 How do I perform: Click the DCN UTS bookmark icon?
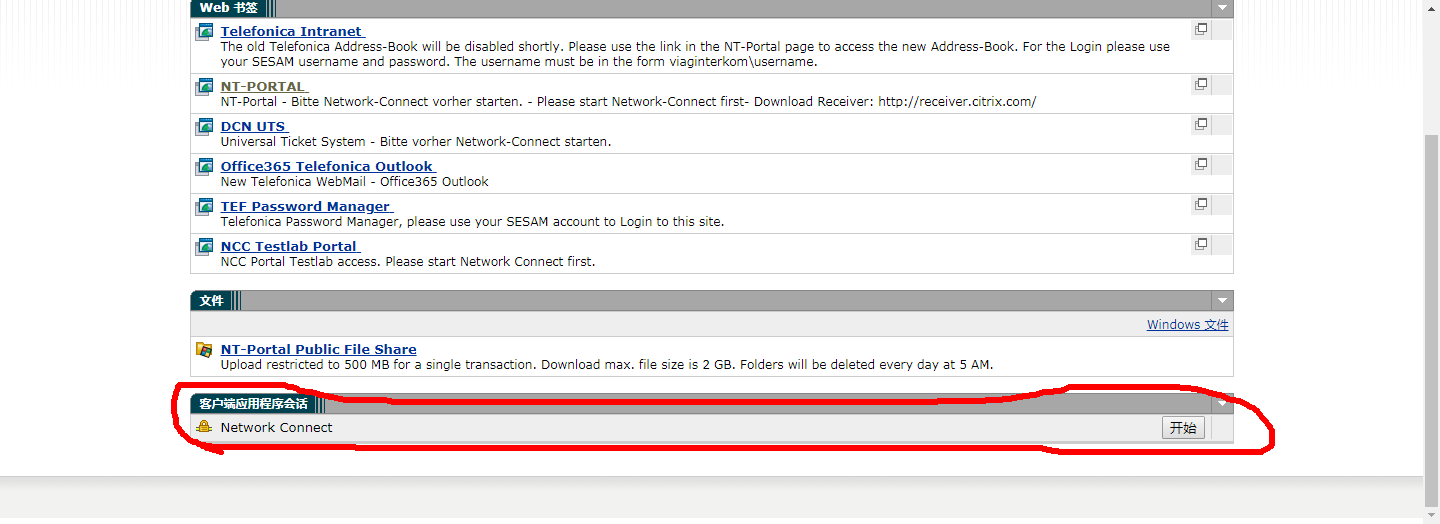click(204, 126)
